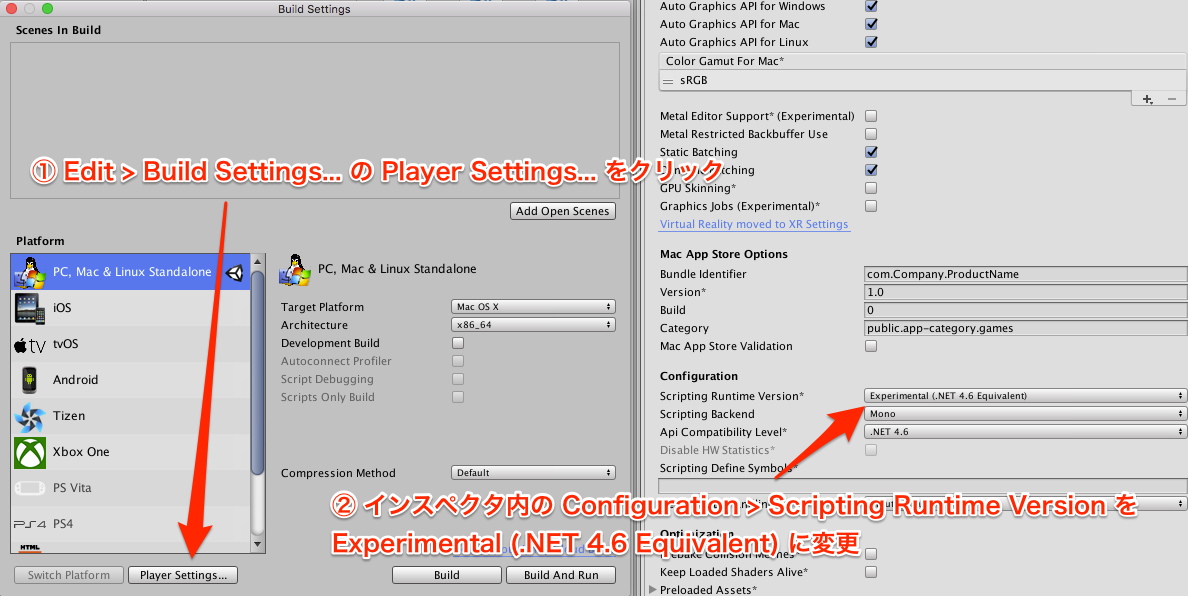The image size is (1188, 596).
Task: Click the Player Settings button
Action: click(183, 575)
